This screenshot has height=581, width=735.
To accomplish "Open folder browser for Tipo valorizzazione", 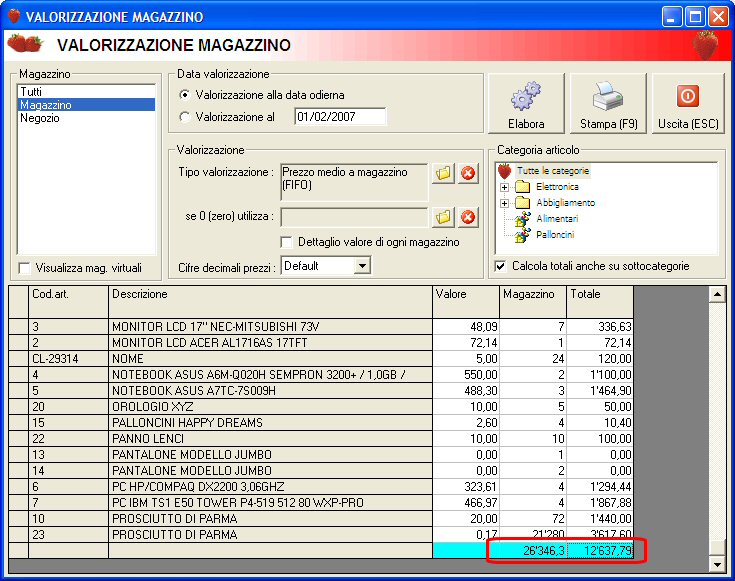I will [443, 173].
